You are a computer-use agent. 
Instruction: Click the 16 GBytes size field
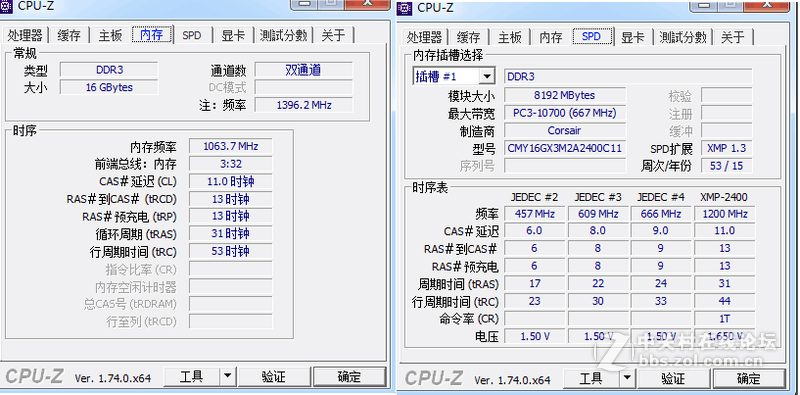pyautogui.click(x=109, y=87)
